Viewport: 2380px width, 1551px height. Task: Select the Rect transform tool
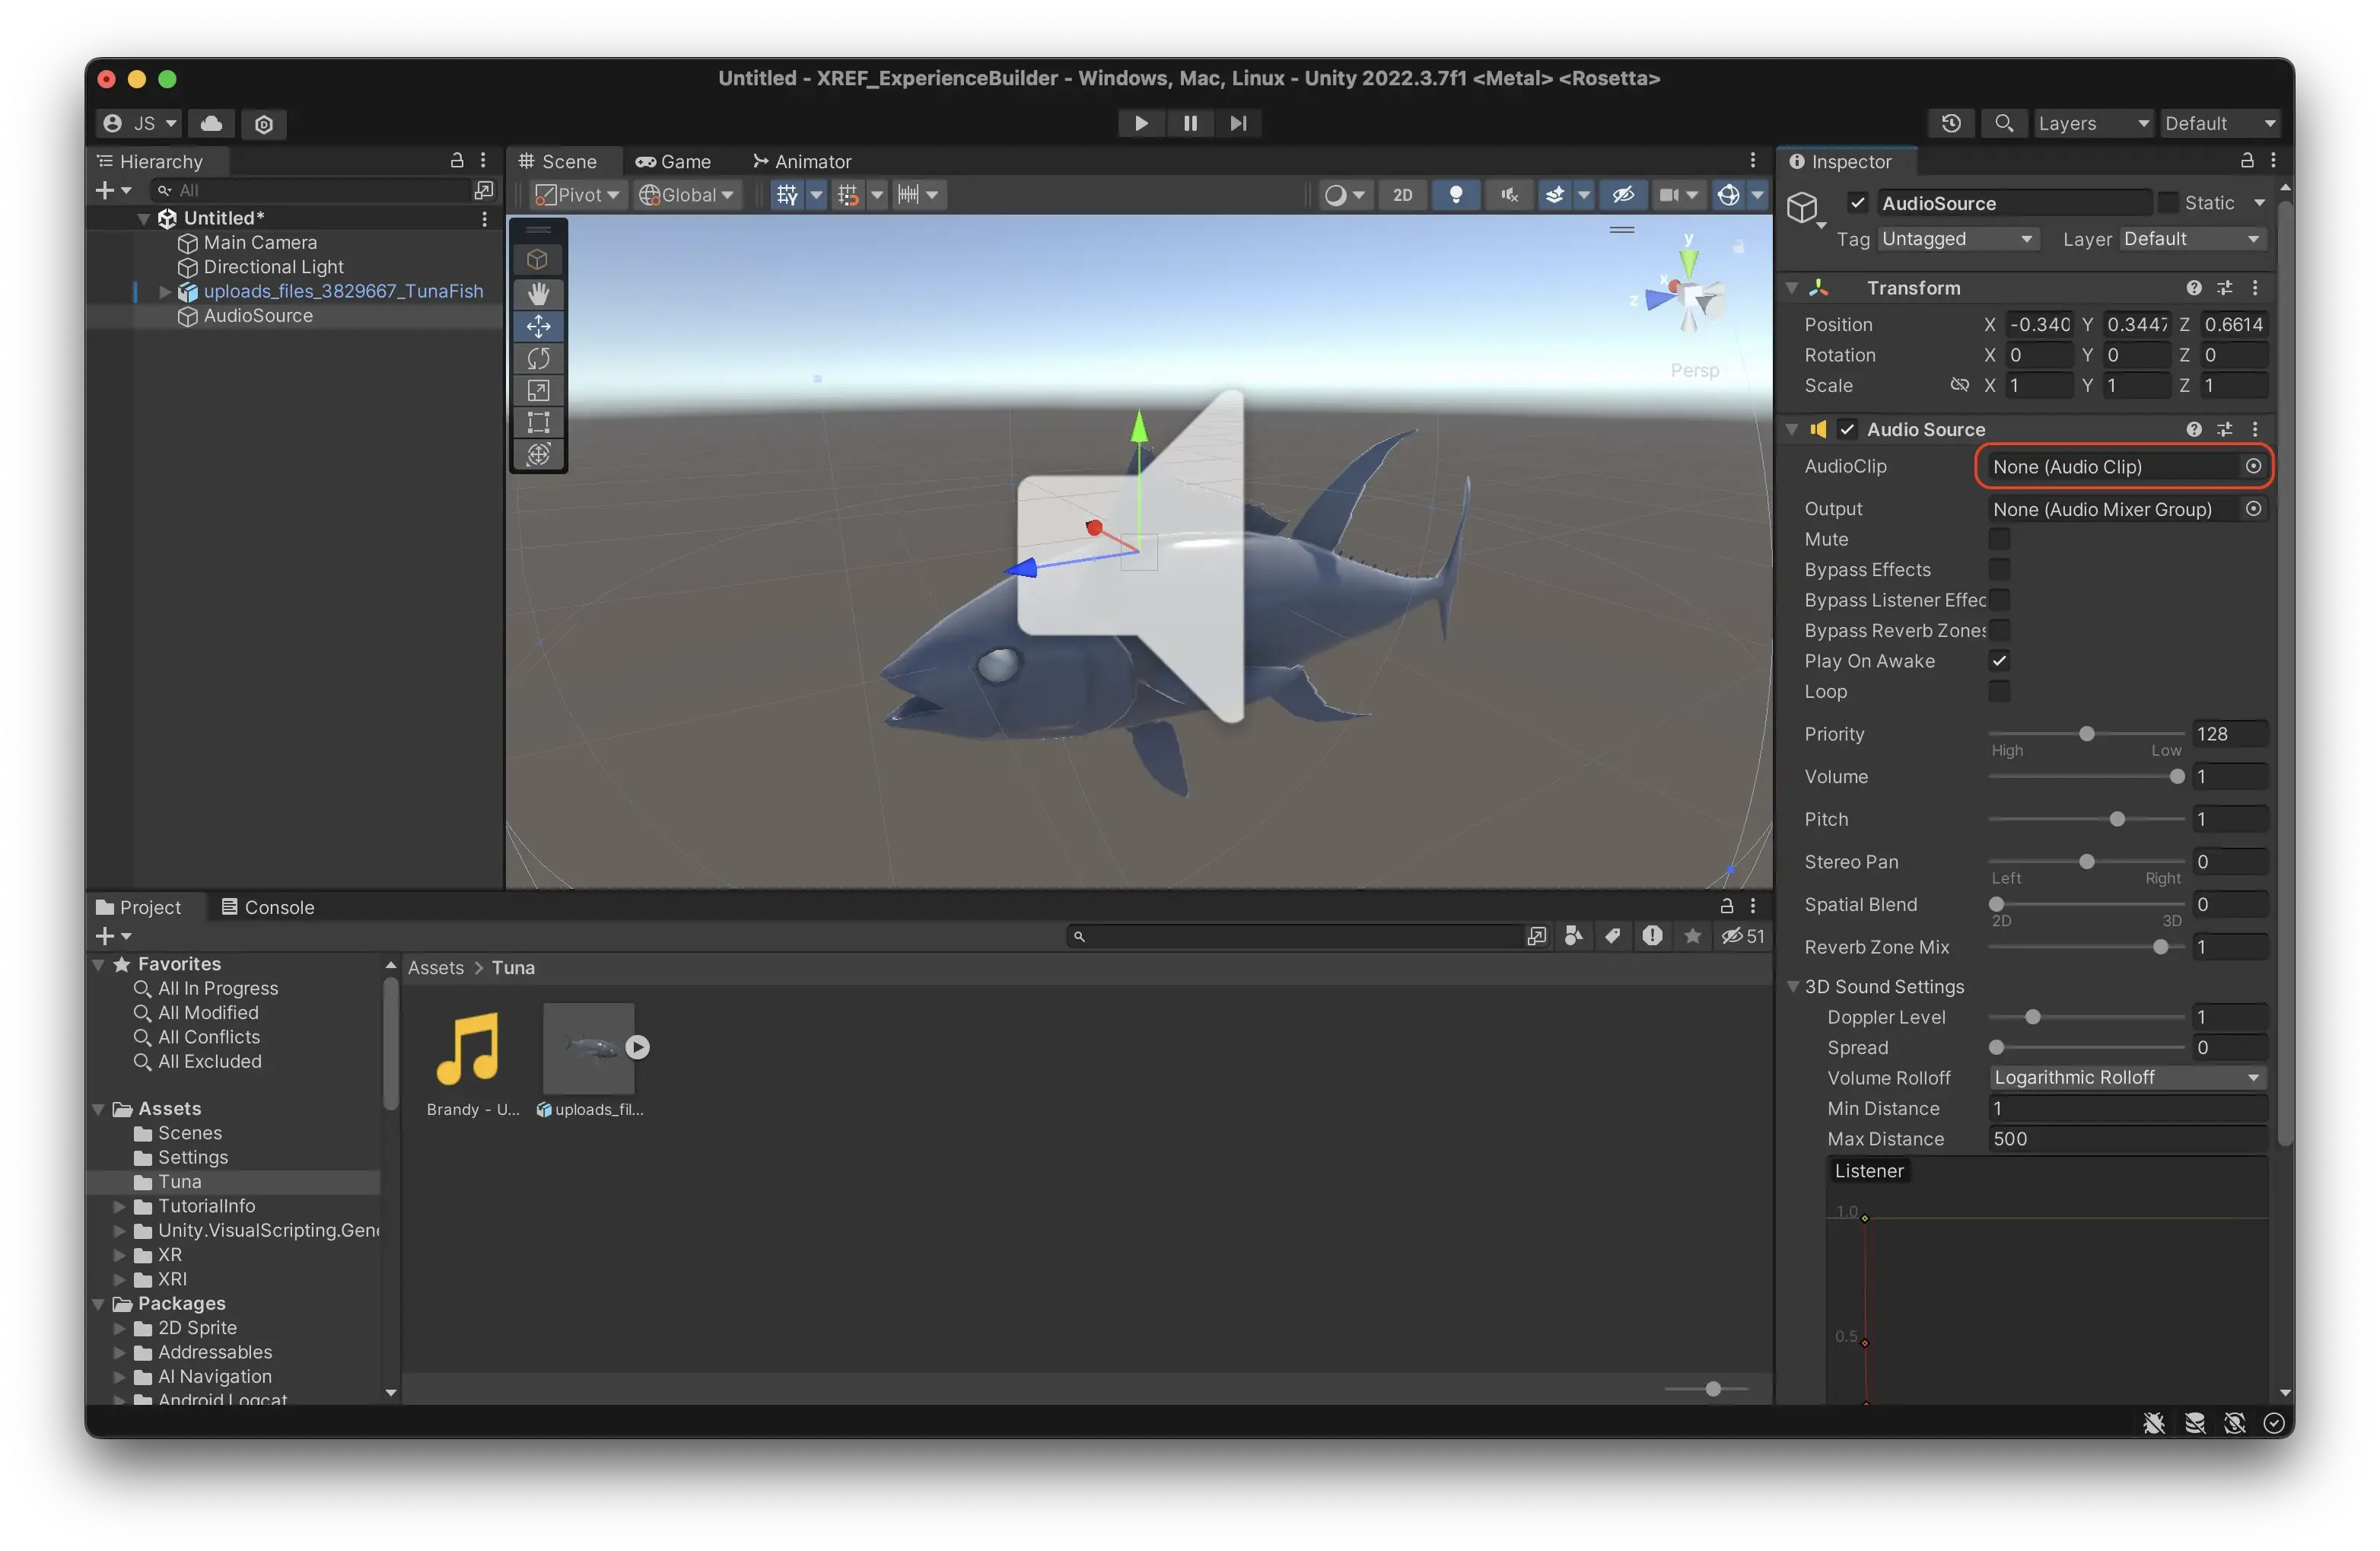538,422
